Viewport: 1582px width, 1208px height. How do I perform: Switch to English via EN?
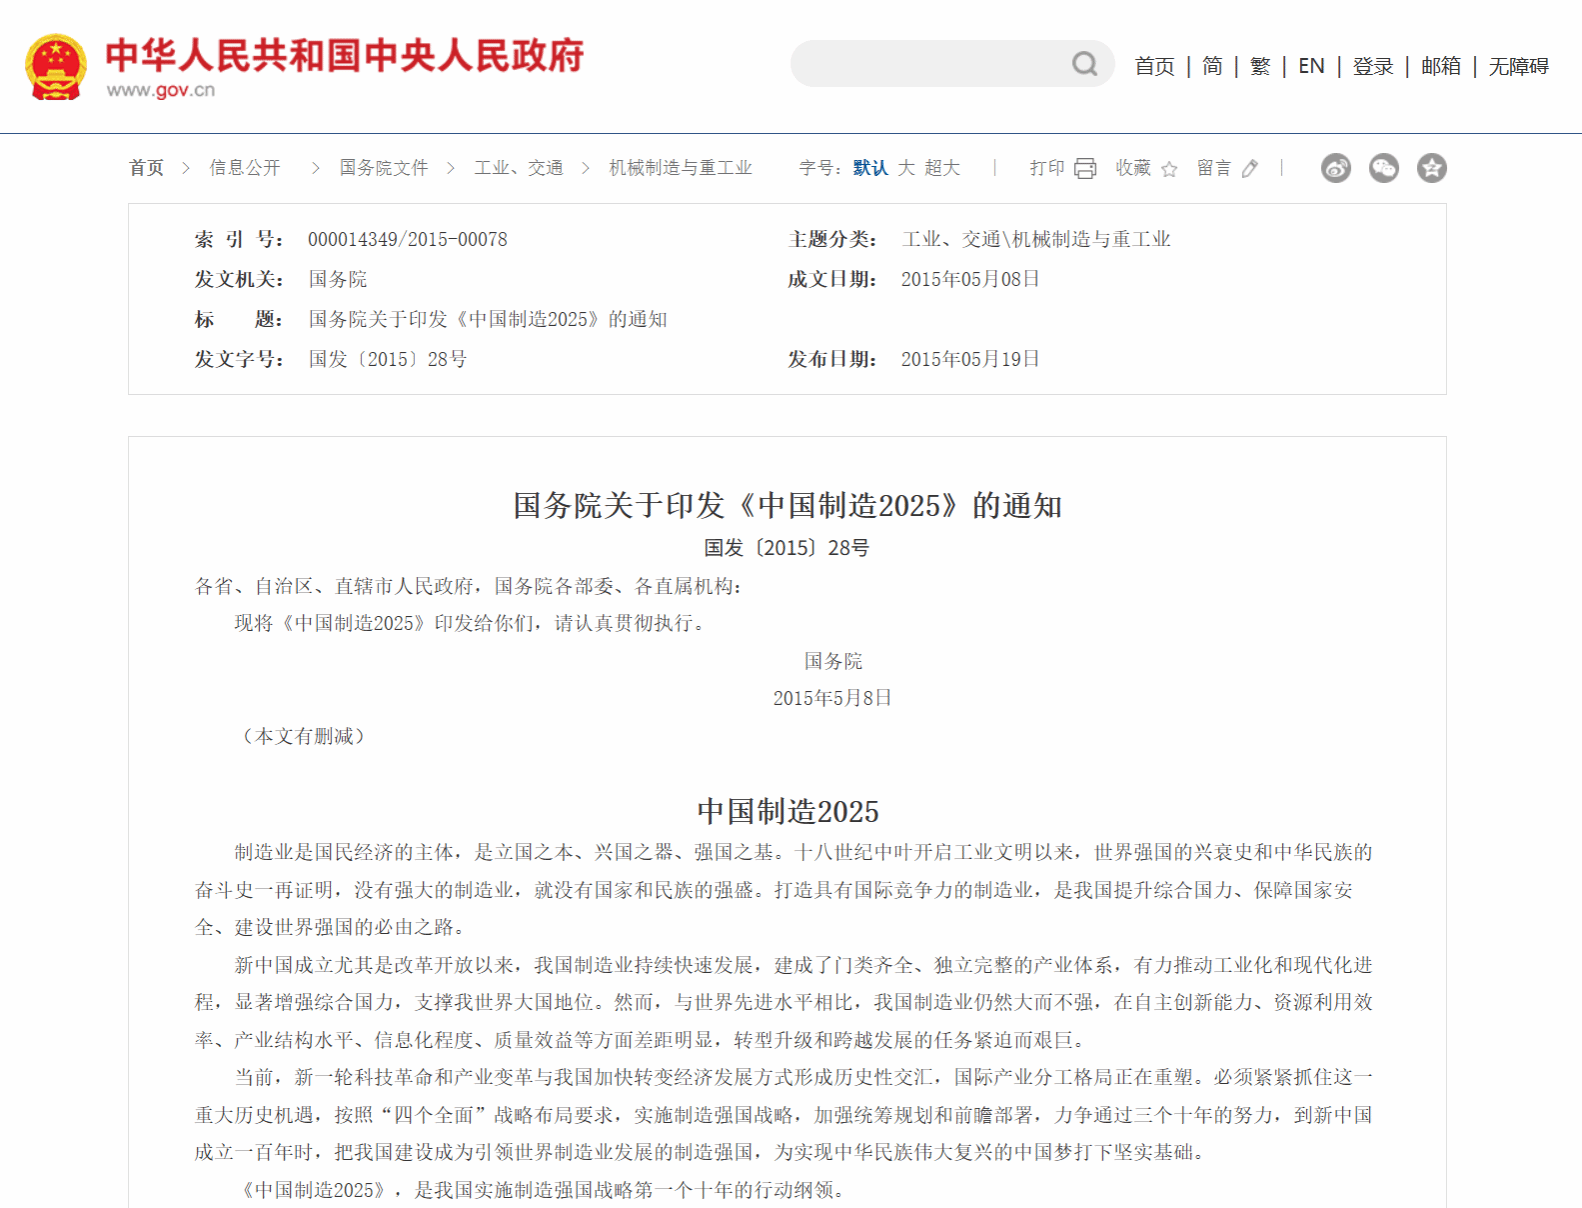tap(1311, 66)
